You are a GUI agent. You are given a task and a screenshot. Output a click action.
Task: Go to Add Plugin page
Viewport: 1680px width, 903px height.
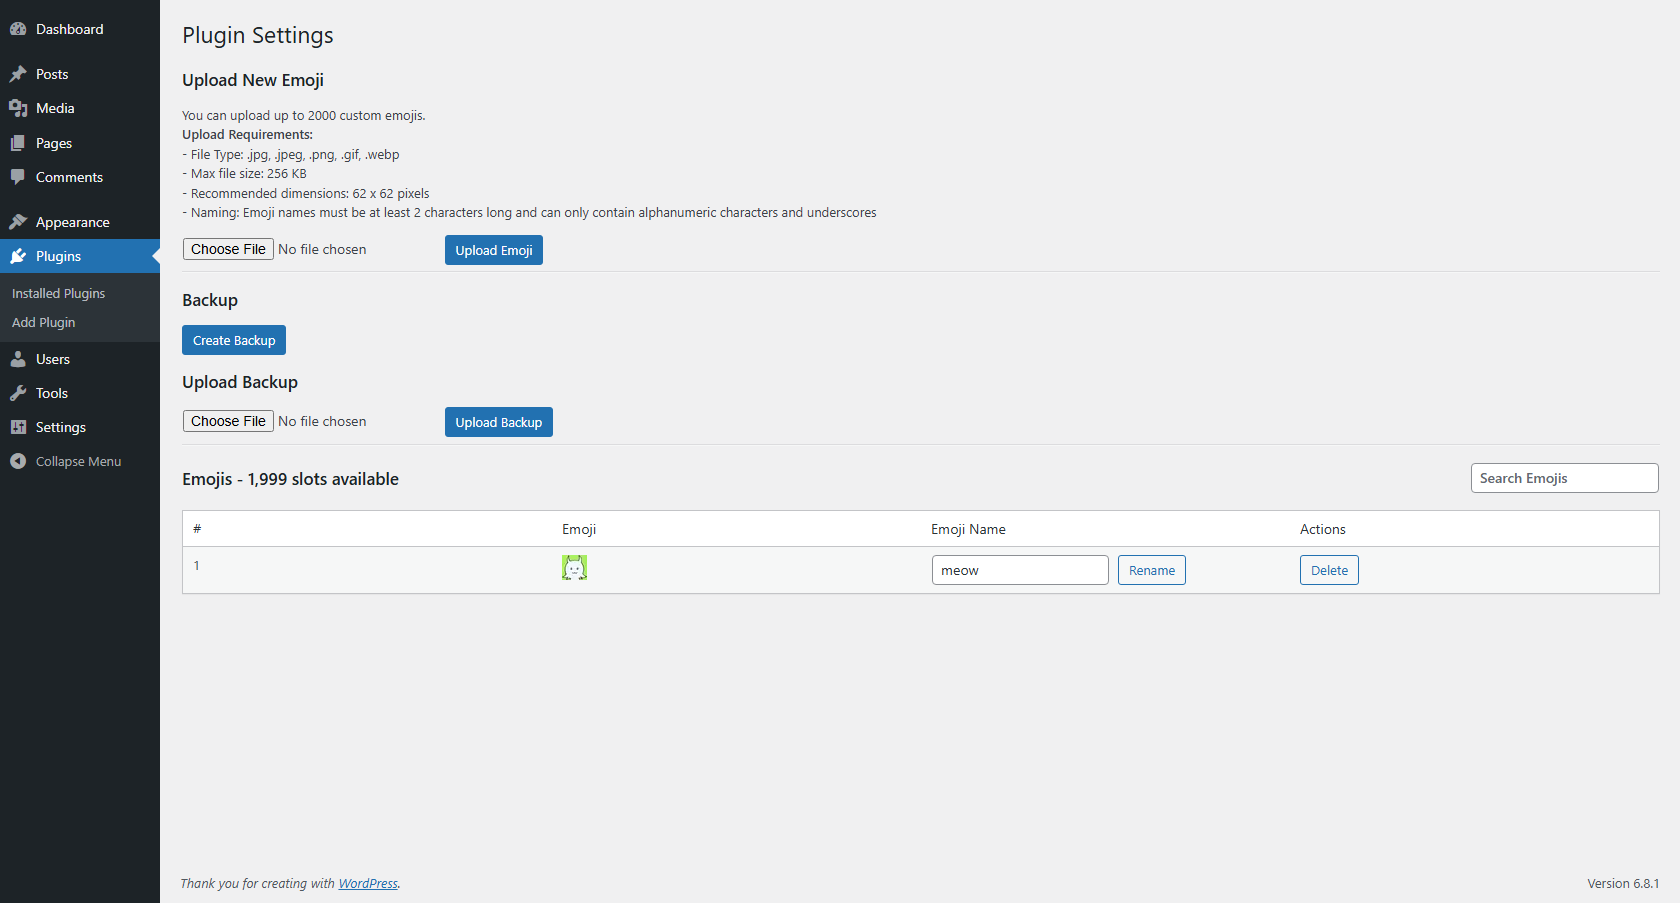44,322
